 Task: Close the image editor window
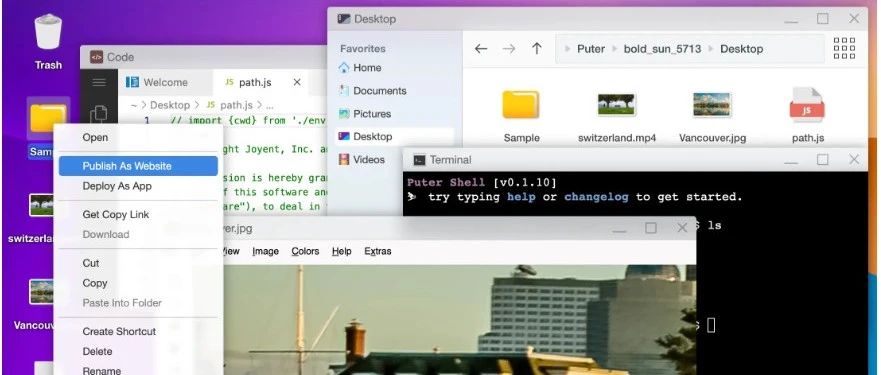click(x=682, y=228)
